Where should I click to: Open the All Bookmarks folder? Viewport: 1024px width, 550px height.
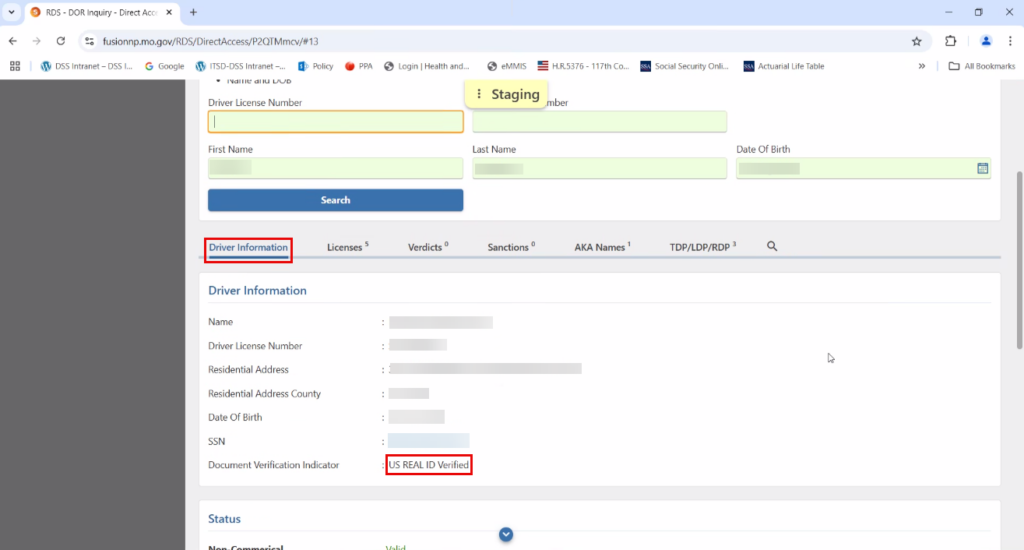(x=982, y=66)
